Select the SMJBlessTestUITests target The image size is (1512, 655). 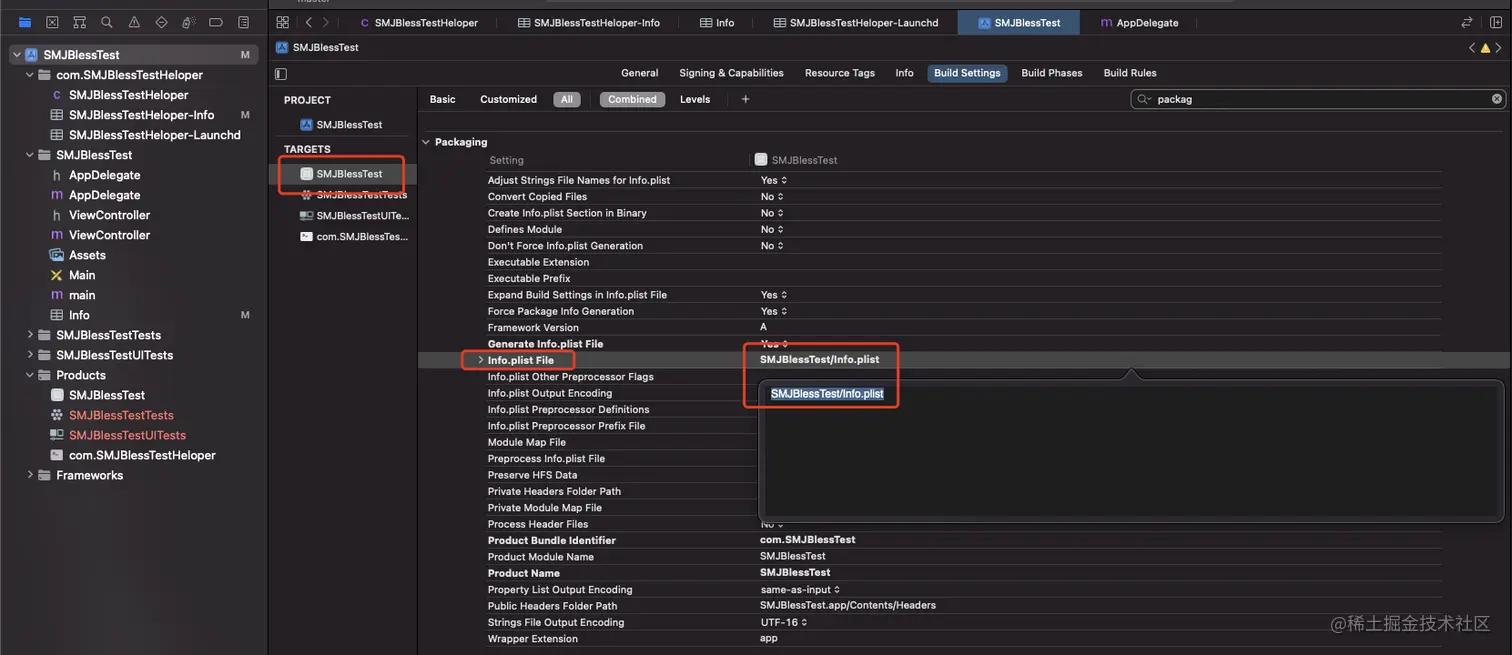[x=354, y=215]
